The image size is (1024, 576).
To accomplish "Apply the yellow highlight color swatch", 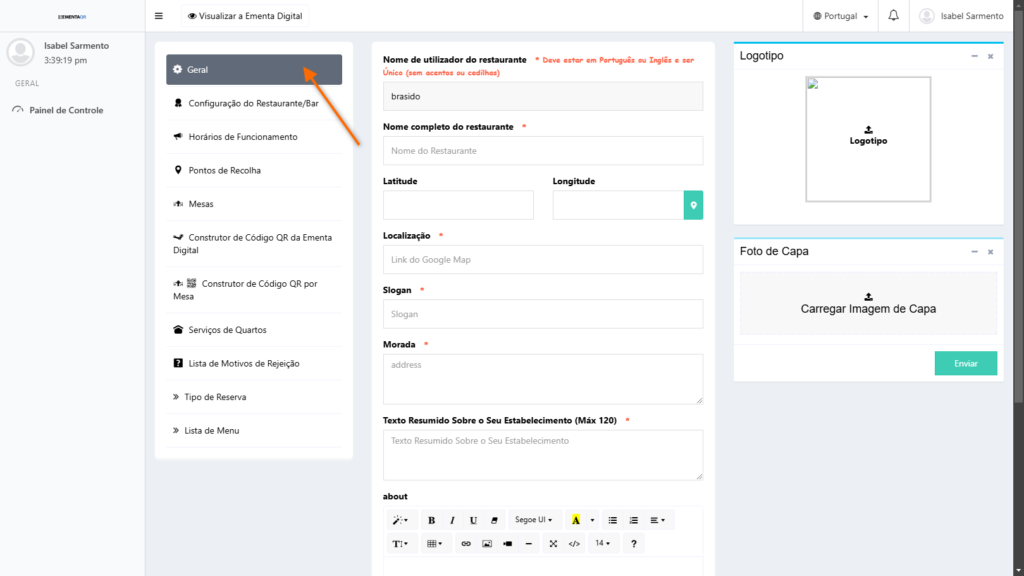I will pyautogui.click(x=575, y=520).
